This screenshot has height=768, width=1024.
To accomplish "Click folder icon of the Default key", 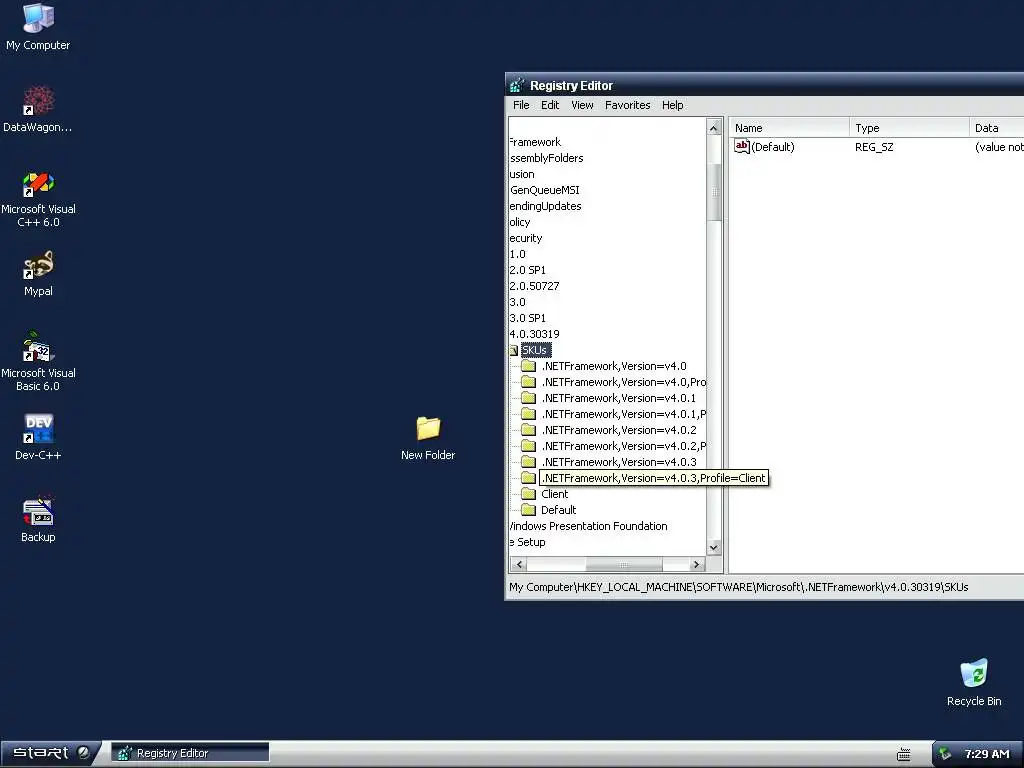I will tap(528, 510).
